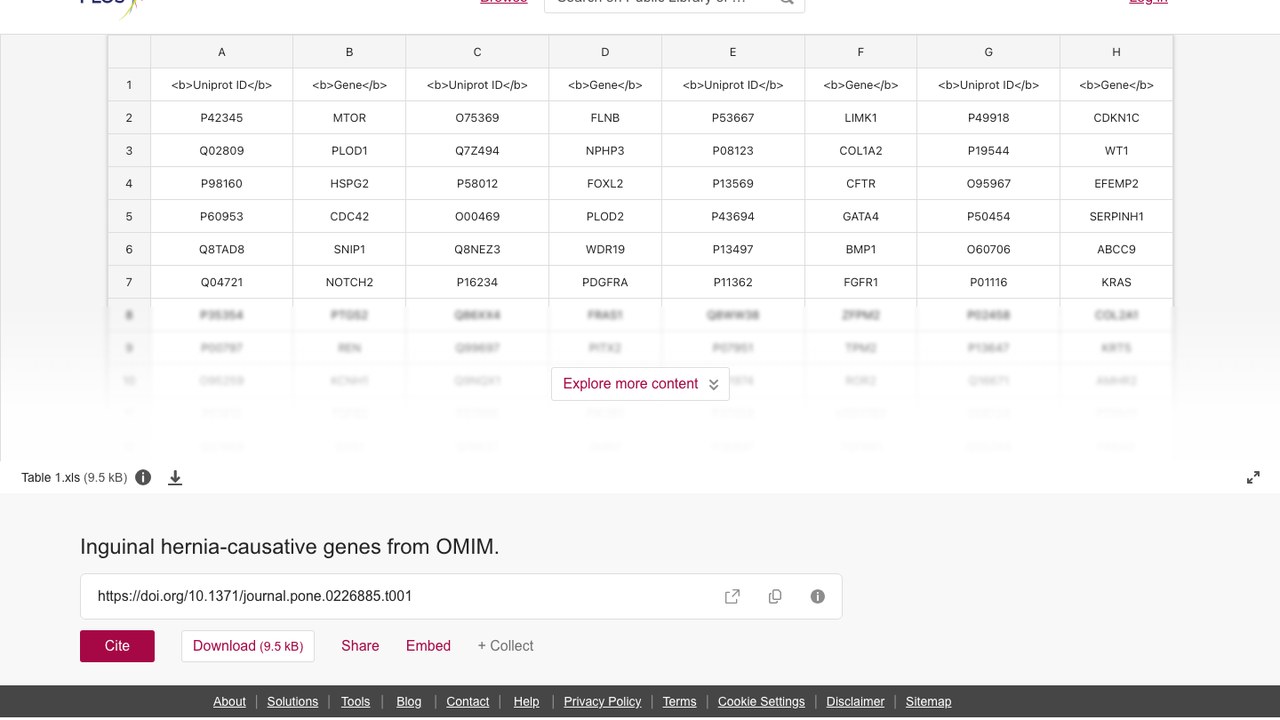Add the item via + Collect

pyautogui.click(x=505, y=646)
